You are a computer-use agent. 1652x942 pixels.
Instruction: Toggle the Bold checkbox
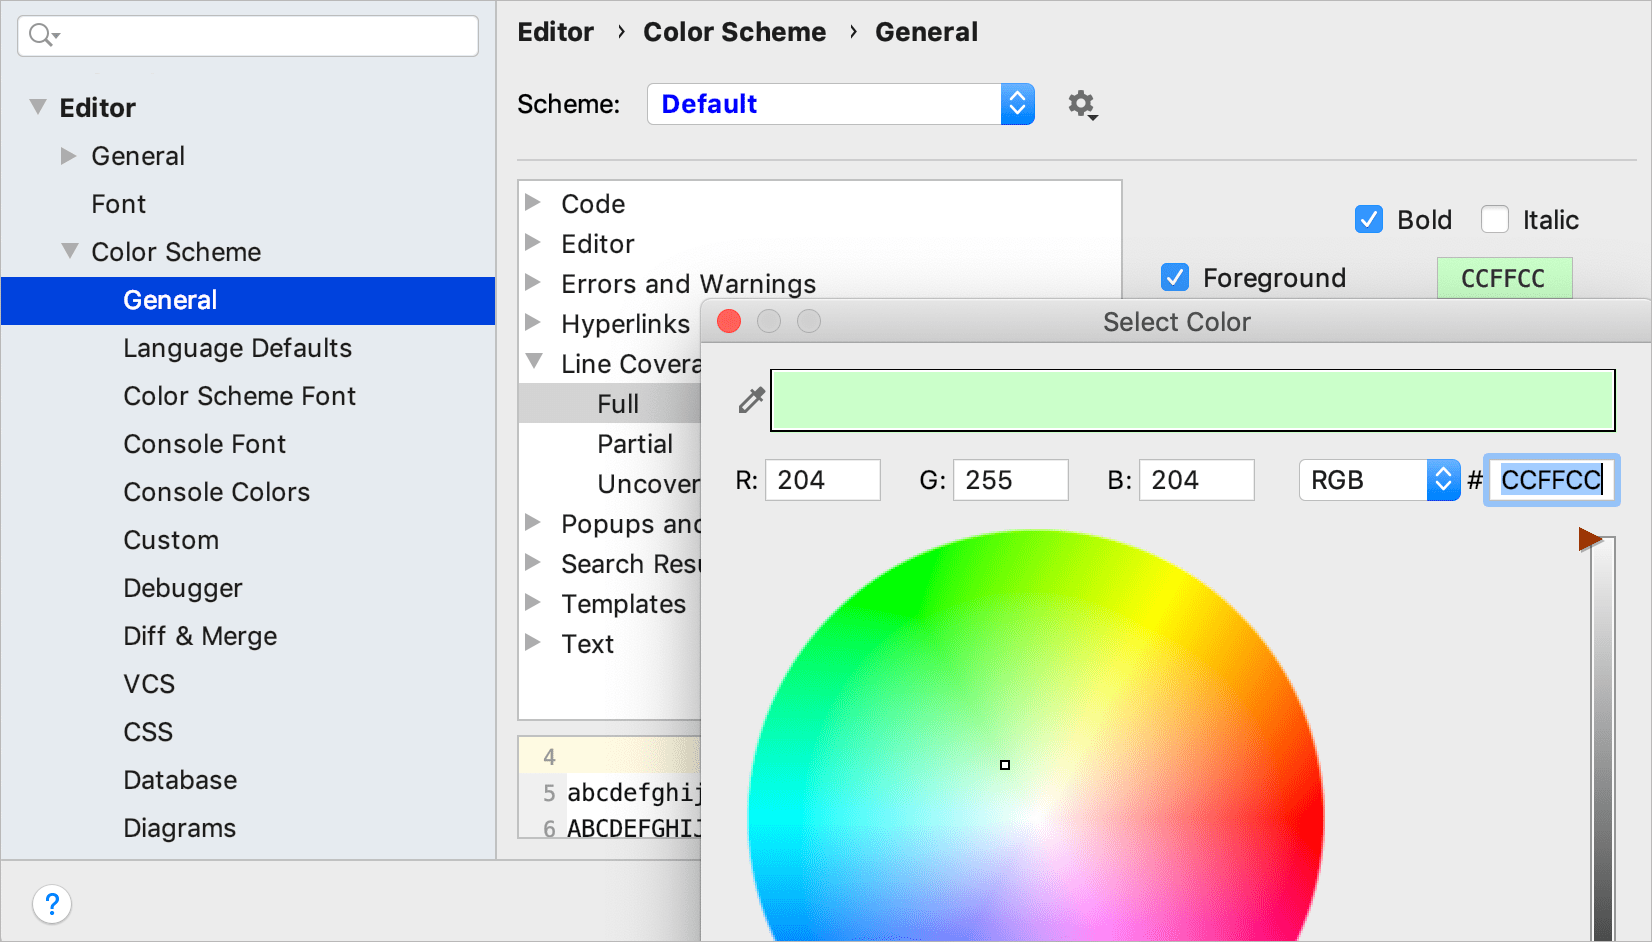1369,219
